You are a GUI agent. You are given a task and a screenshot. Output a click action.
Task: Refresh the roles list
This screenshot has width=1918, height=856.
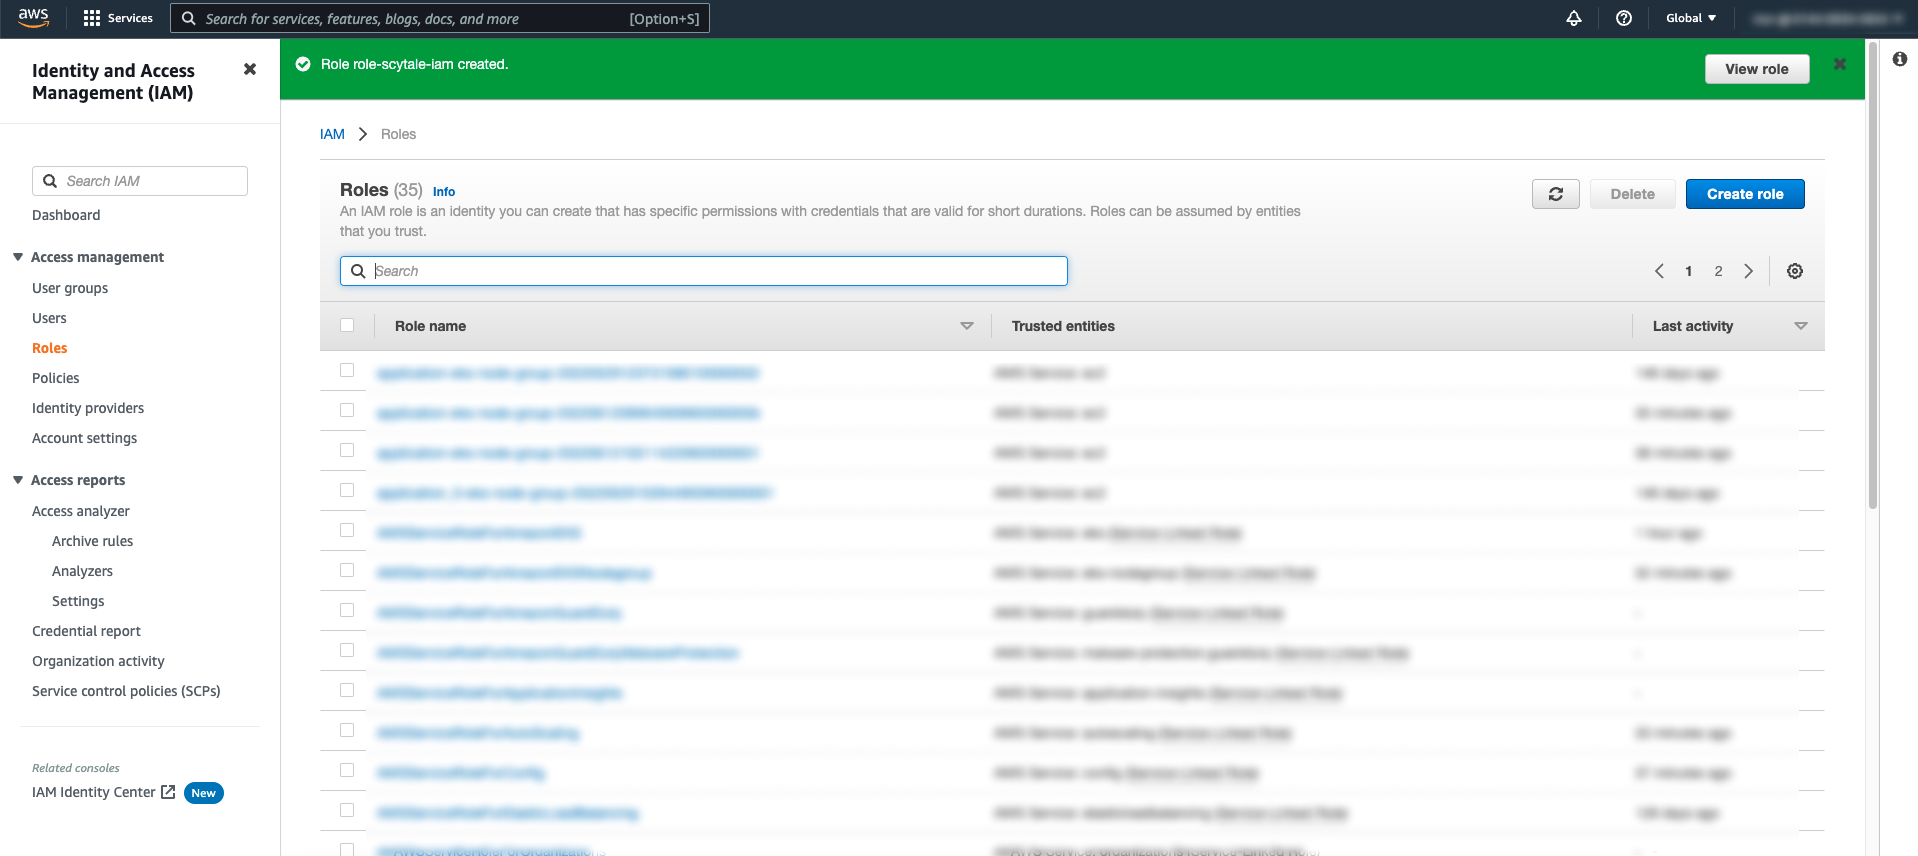[1556, 194]
